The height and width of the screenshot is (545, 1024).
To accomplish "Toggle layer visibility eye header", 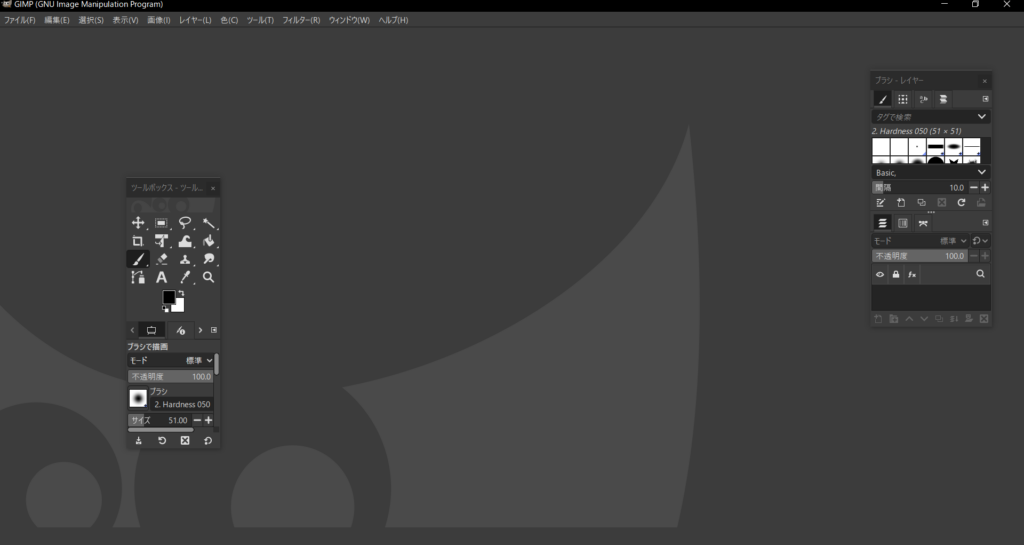I will [x=880, y=274].
